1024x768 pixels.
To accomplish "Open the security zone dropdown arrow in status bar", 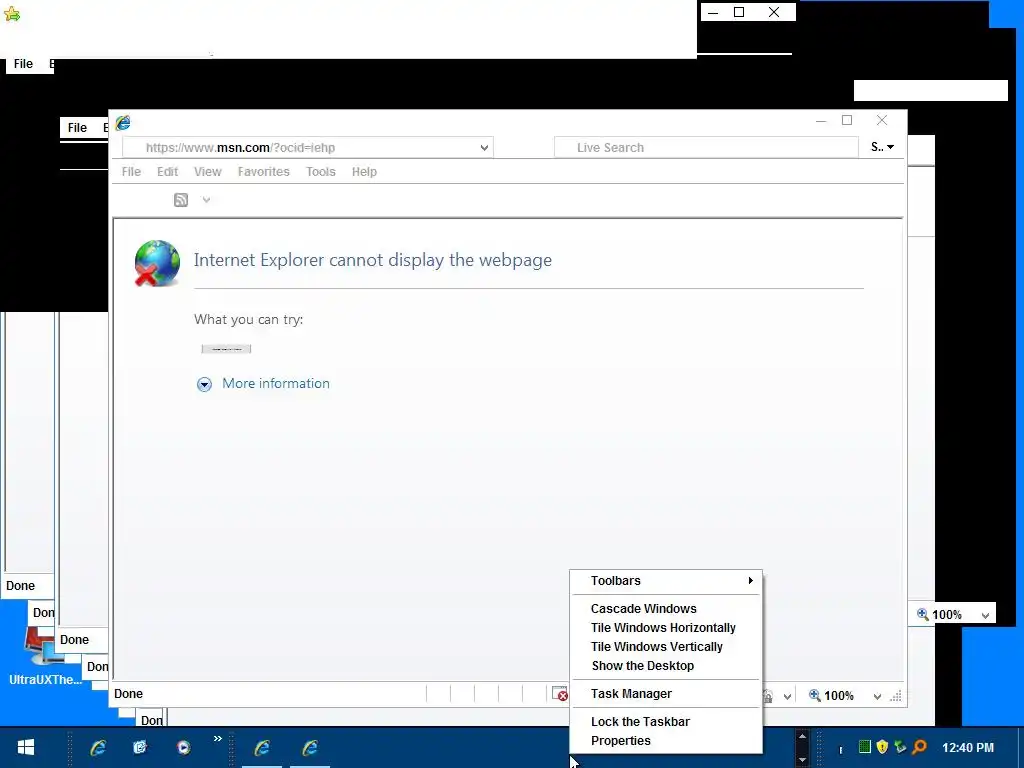I will pos(787,696).
